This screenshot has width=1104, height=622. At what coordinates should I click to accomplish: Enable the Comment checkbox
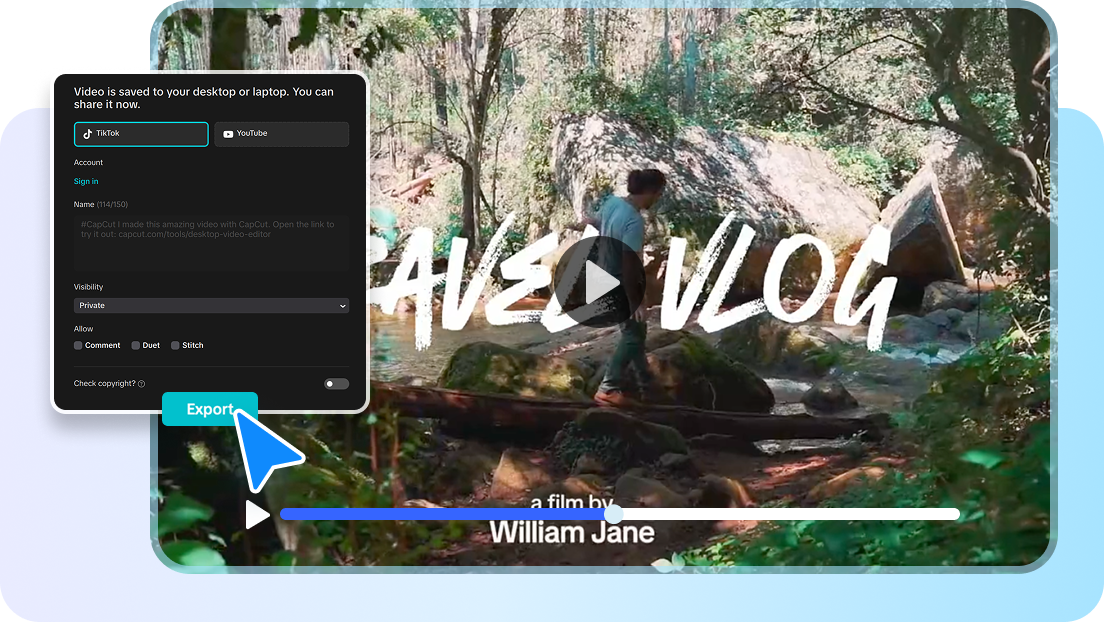pos(78,345)
